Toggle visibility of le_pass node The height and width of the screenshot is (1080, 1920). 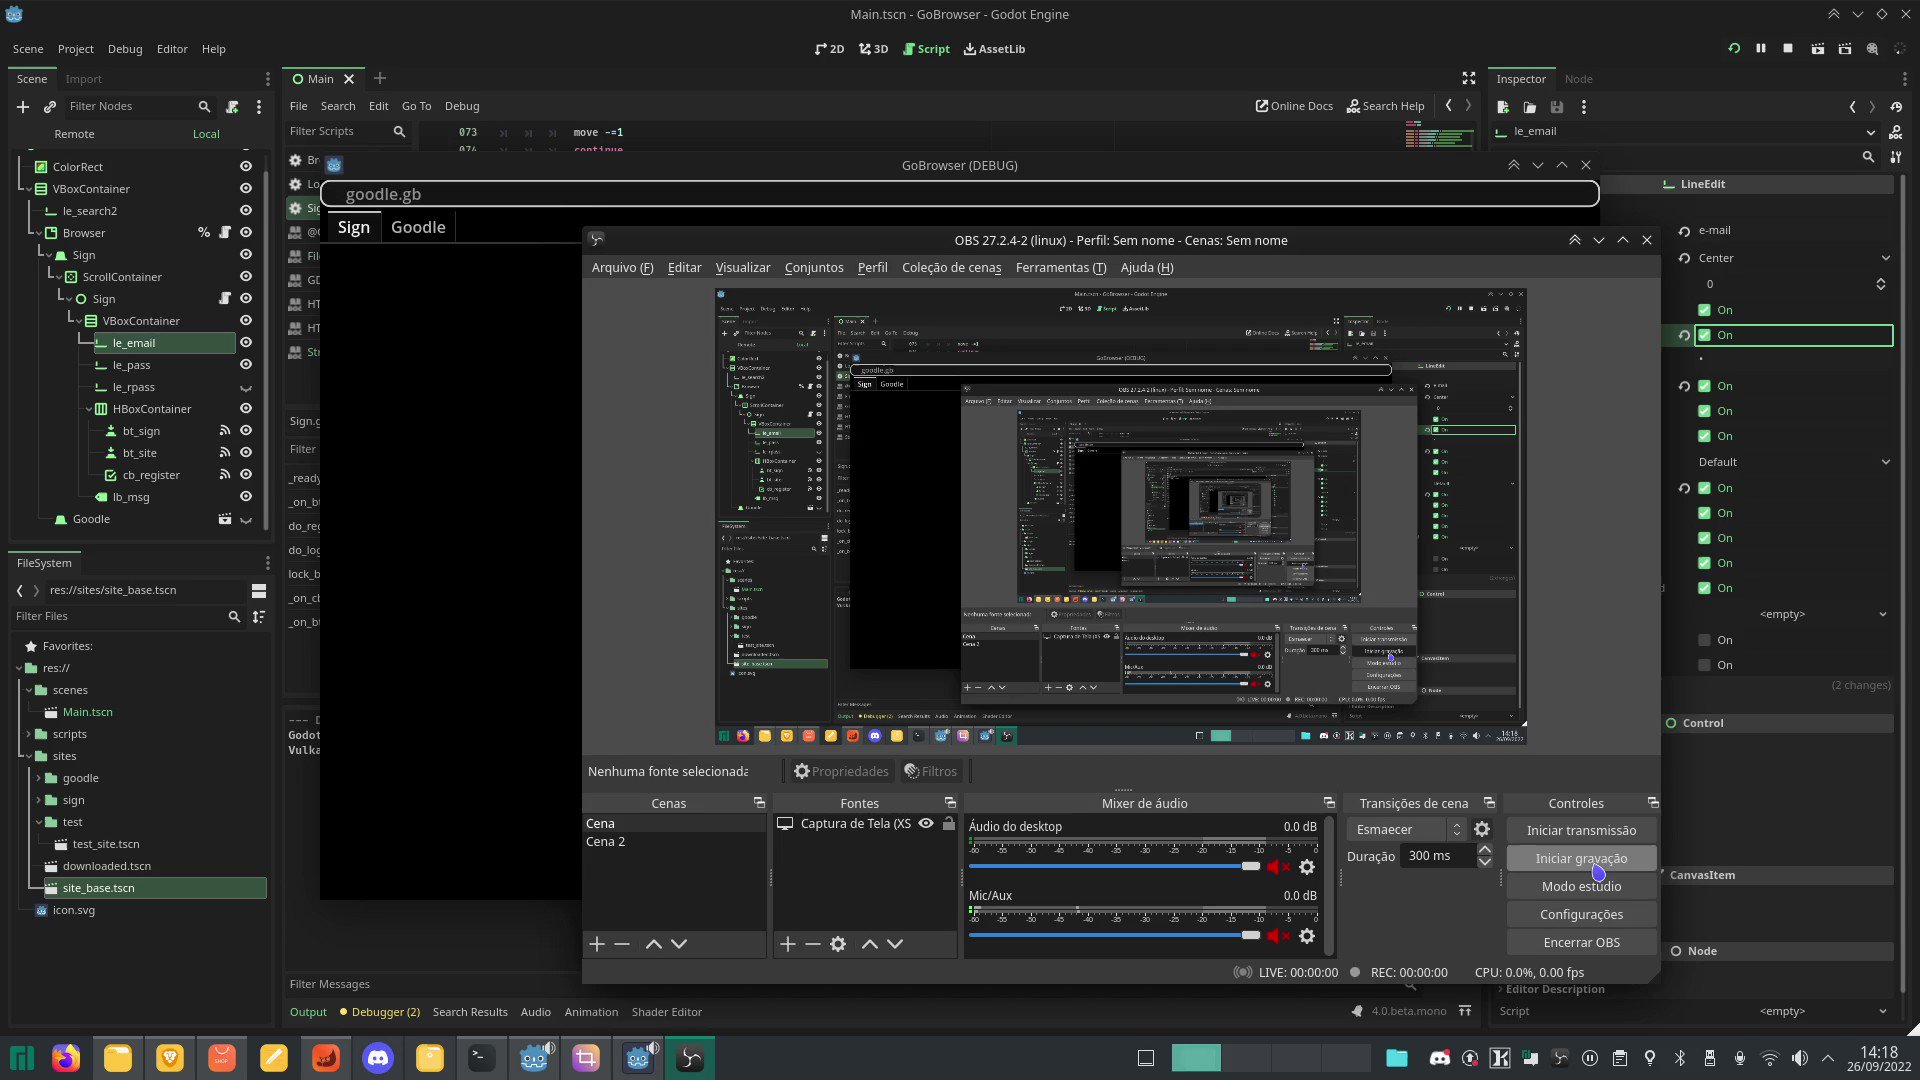tap(246, 365)
